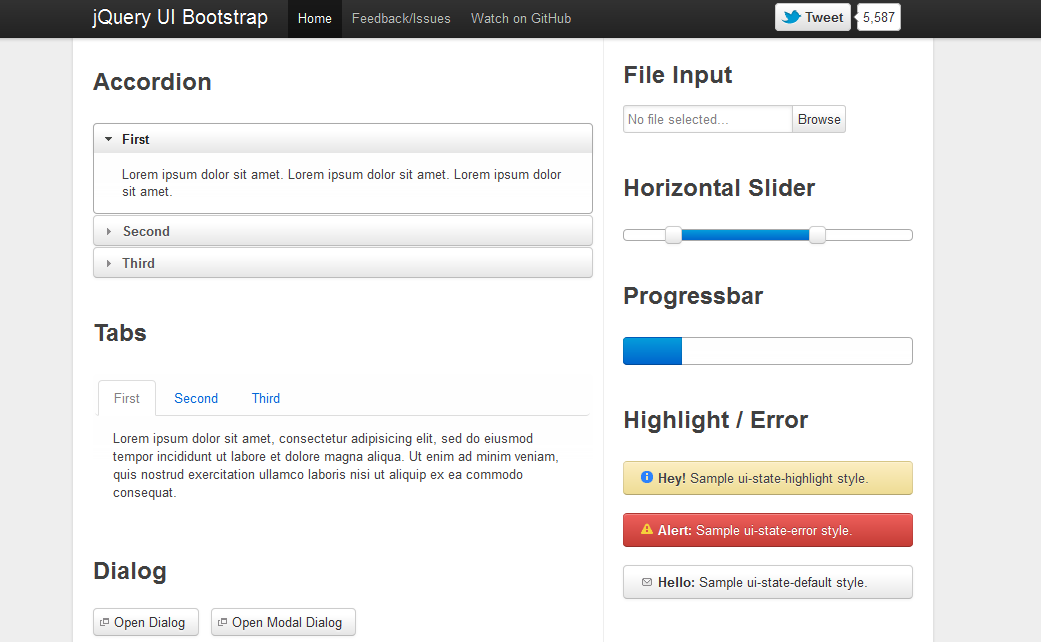Click the No file selected input field
Image resolution: width=1041 pixels, height=642 pixels.
[x=707, y=119]
